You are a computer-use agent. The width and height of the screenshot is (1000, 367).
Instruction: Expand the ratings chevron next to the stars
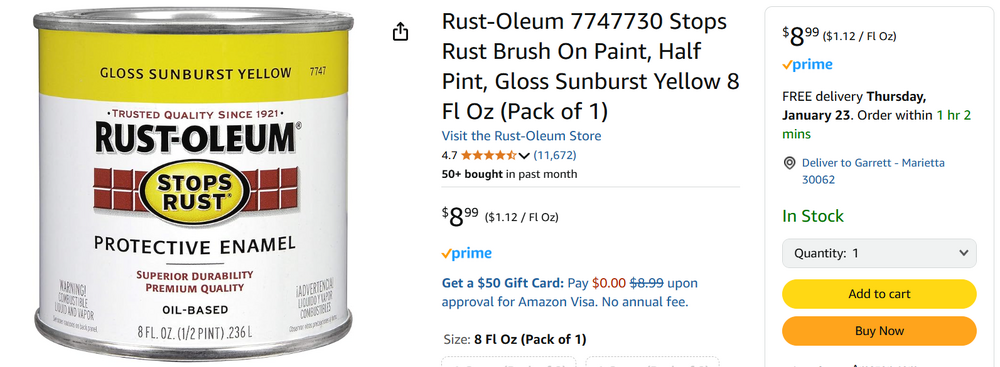(x=524, y=155)
